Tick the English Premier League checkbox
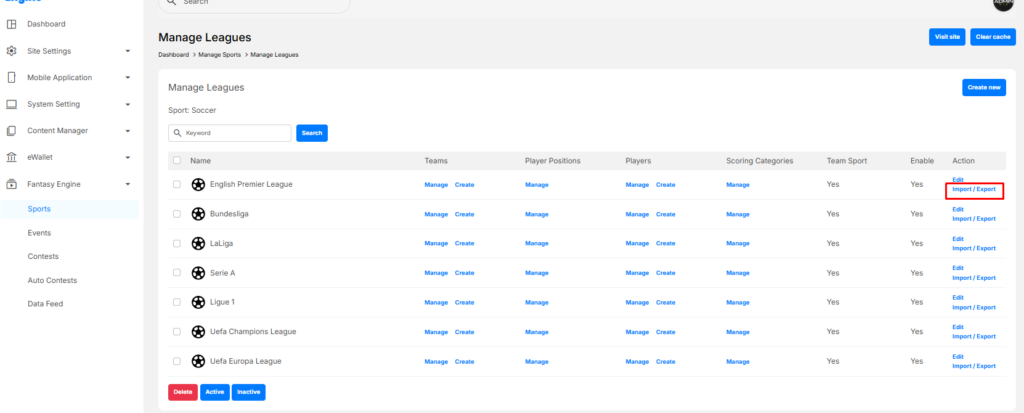The height and width of the screenshot is (413, 1024). [x=177, y=184]
